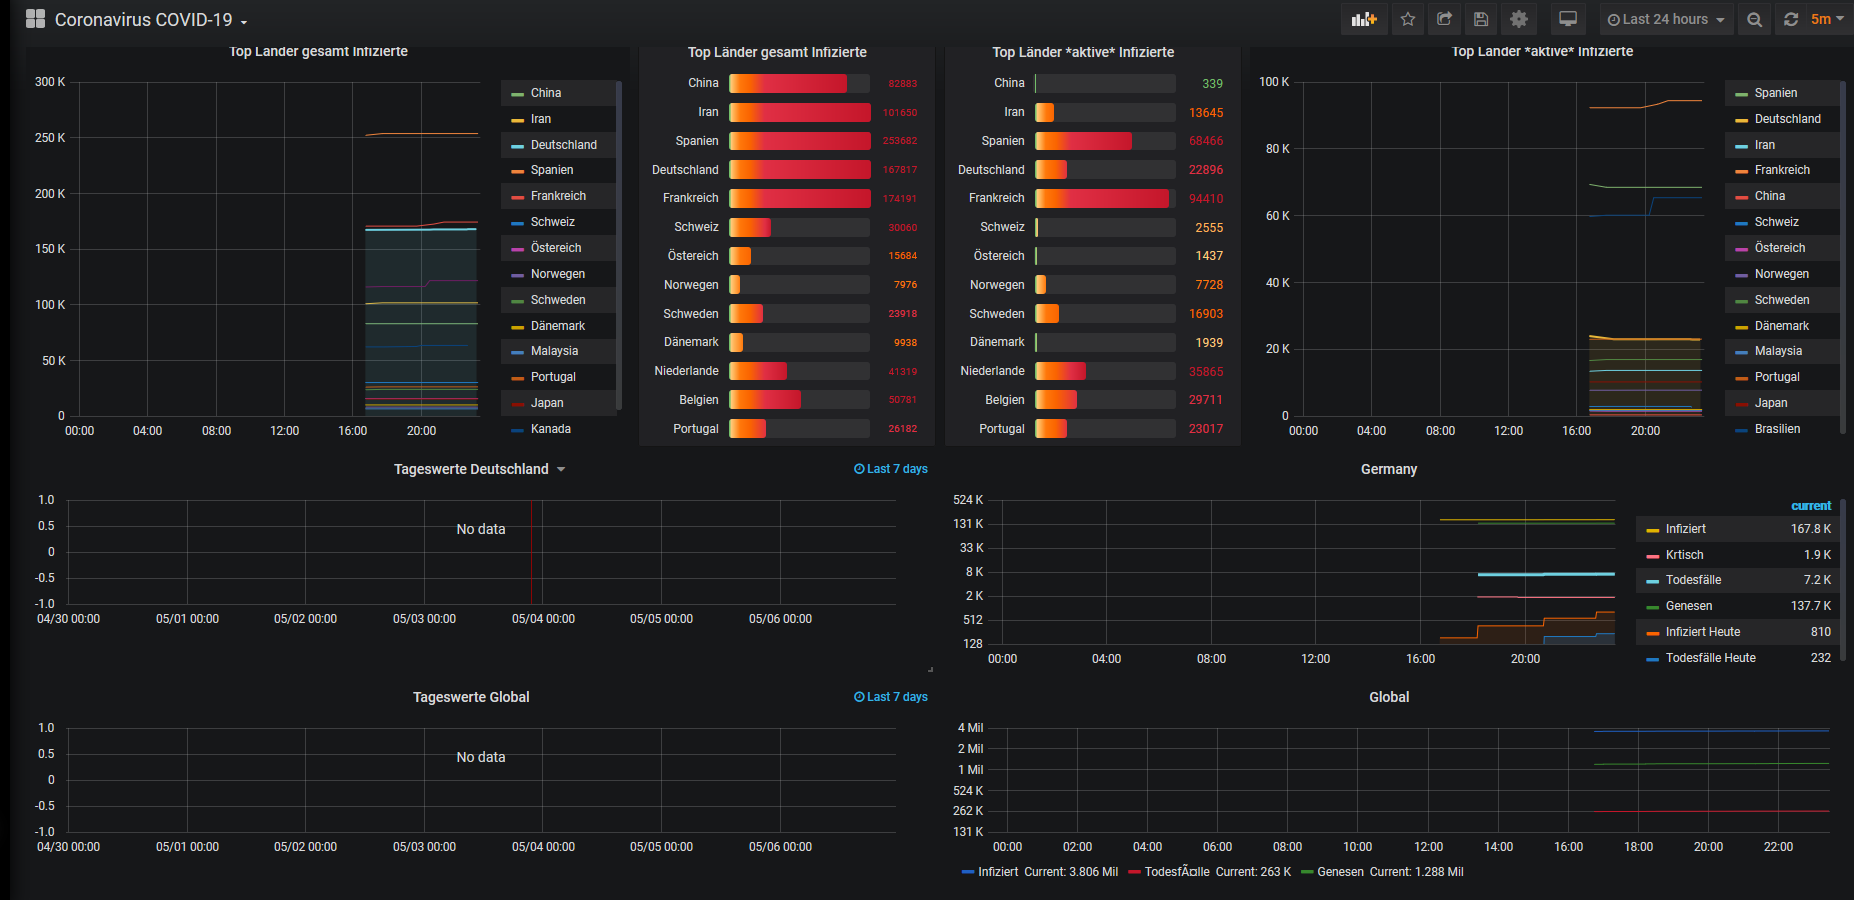Open the Grafana dashboards grid icon
This screenshot has height=900, width=1854.
point(35,19)
